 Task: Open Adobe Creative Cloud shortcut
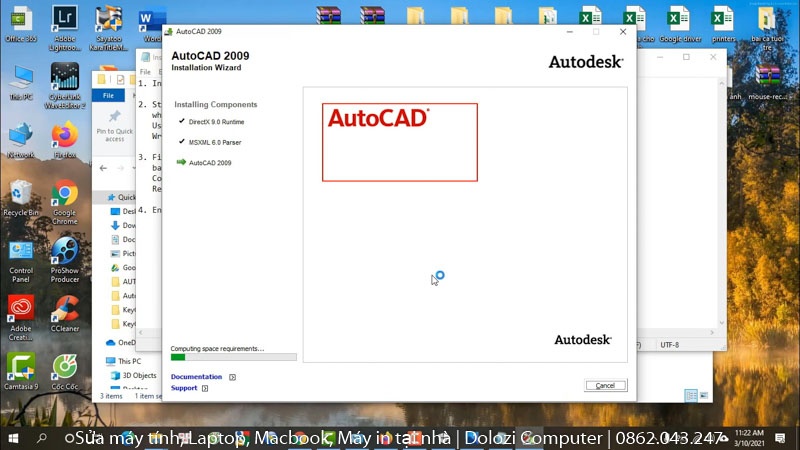(21, 318)
